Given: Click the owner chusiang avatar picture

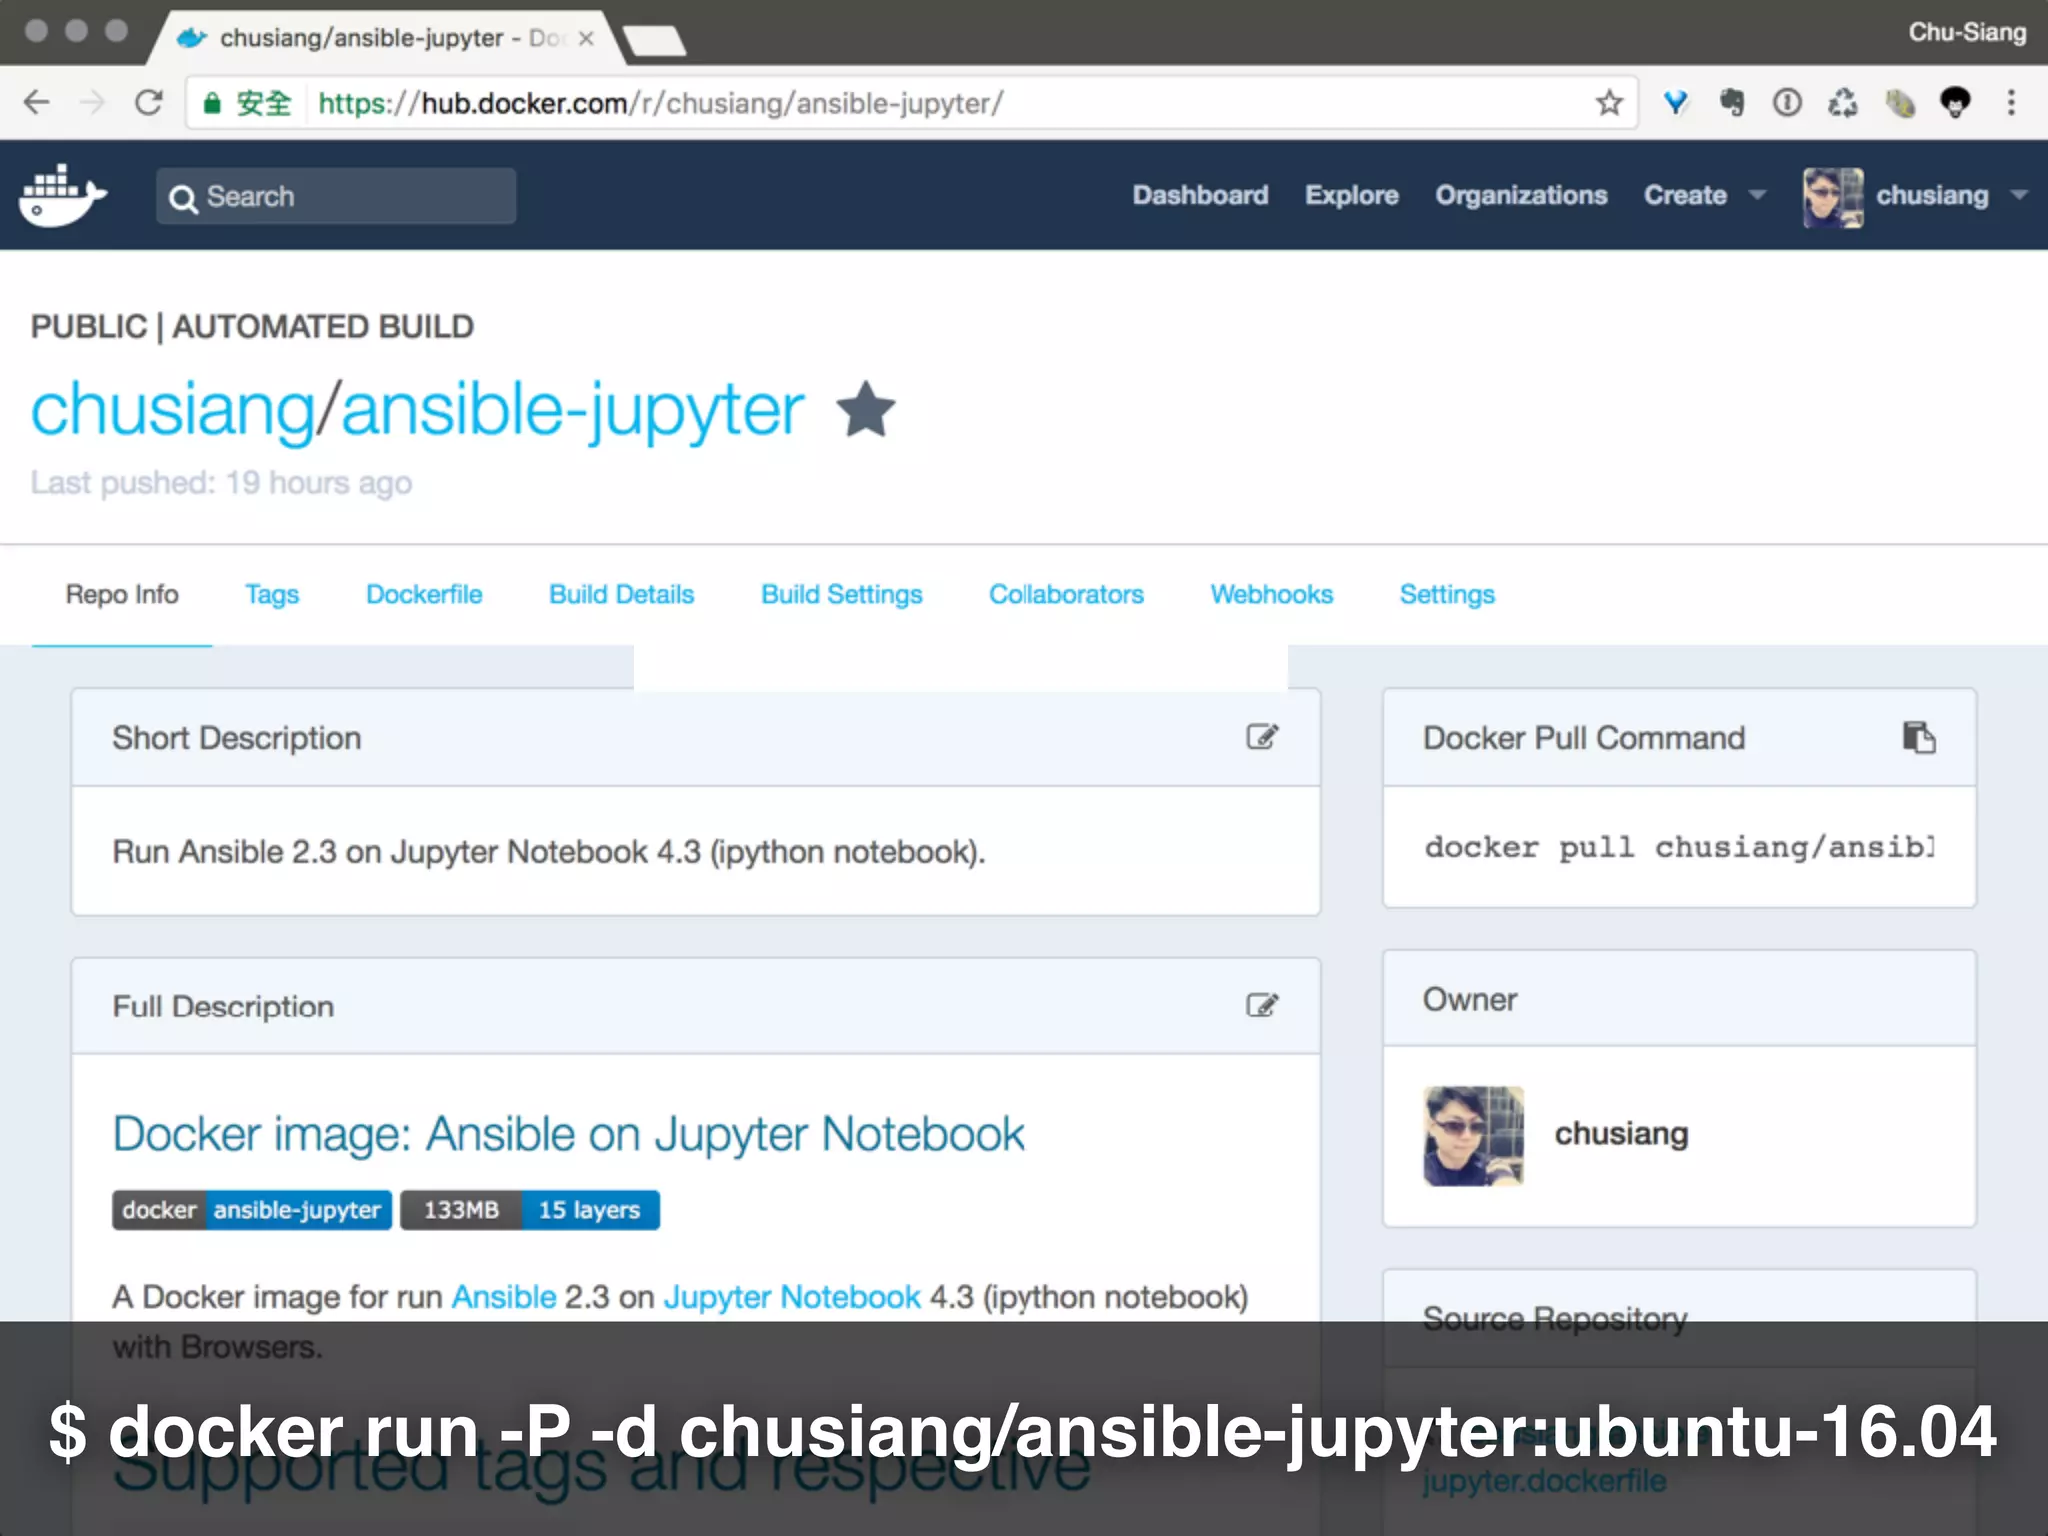Looking at the screenshot, I should (x=1474, y=1136).
